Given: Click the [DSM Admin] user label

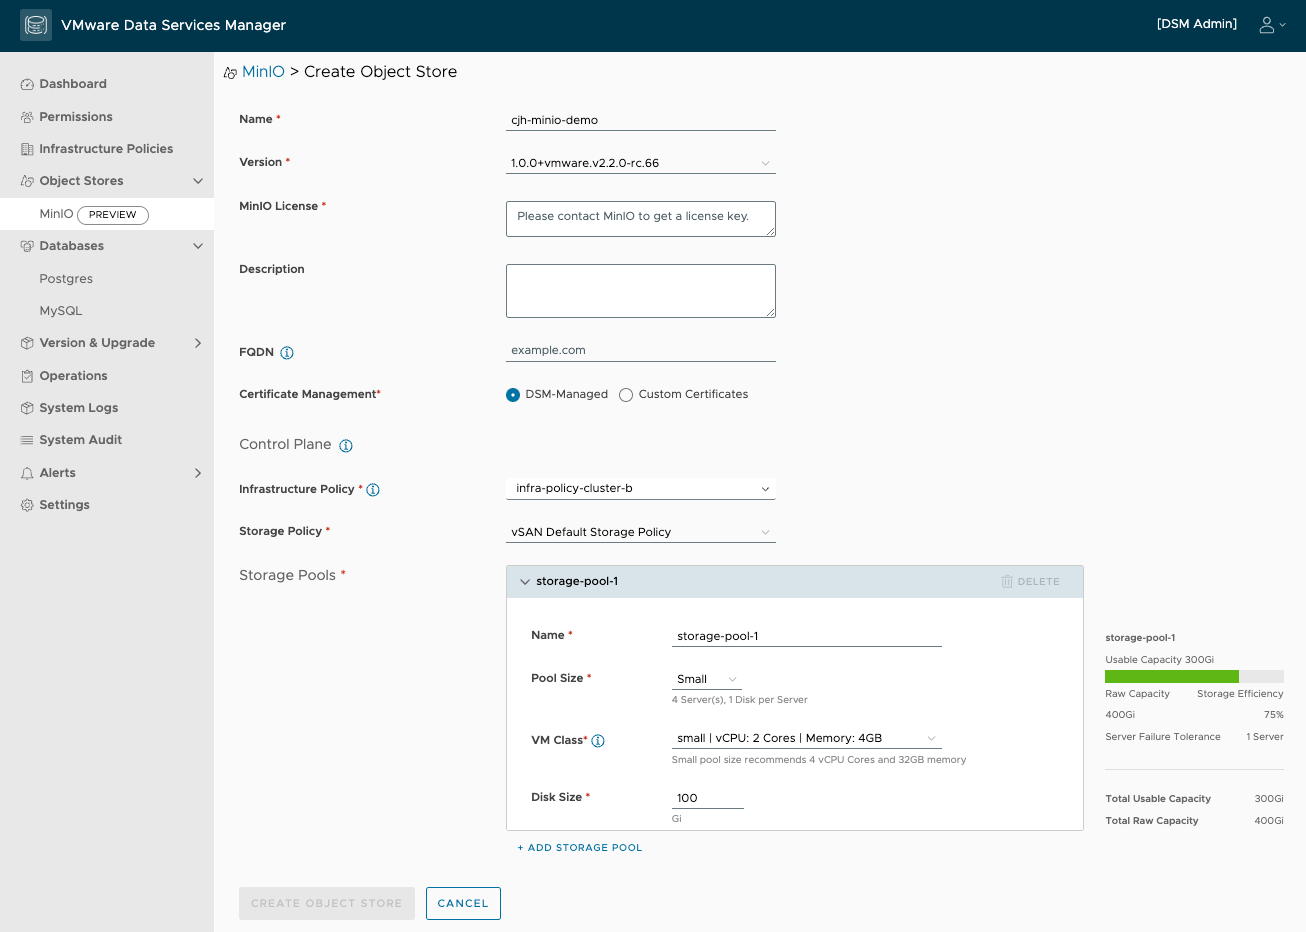Looking at the screenshot, I should tap(1197, 24).
